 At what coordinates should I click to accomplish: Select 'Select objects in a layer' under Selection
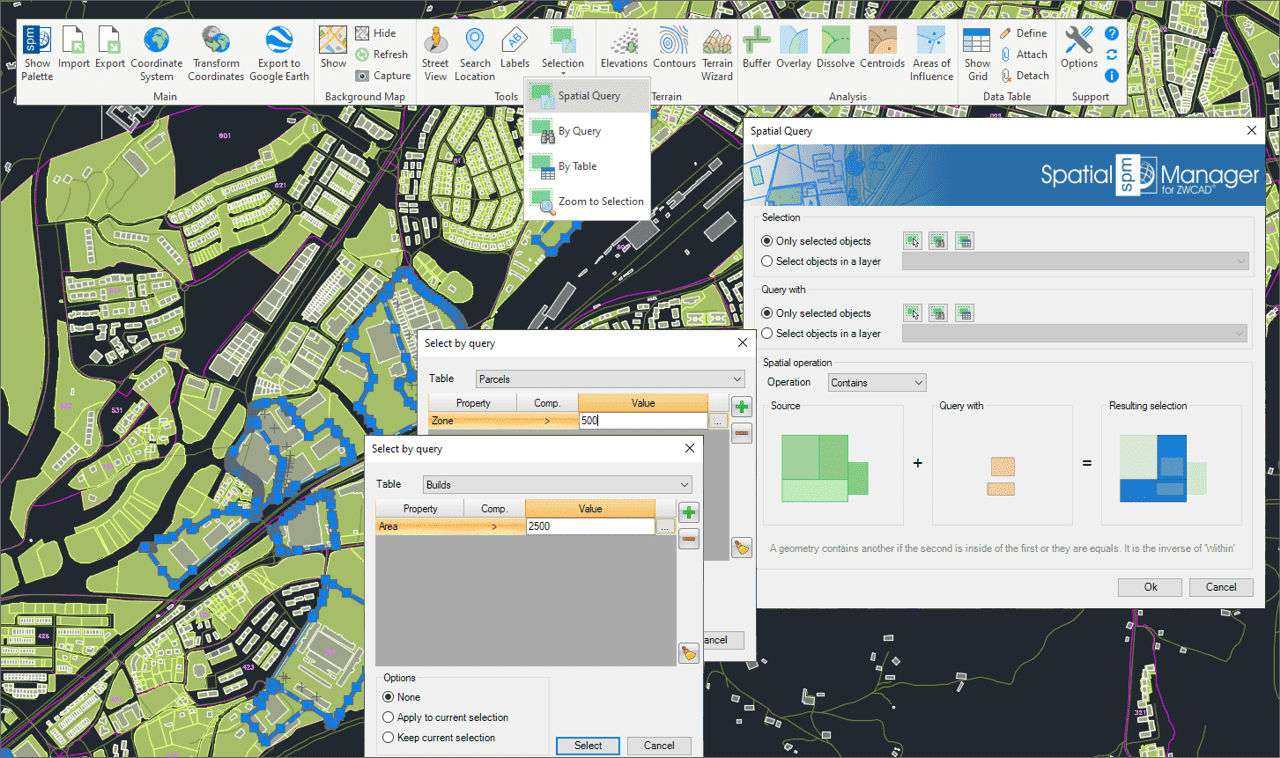821,261
